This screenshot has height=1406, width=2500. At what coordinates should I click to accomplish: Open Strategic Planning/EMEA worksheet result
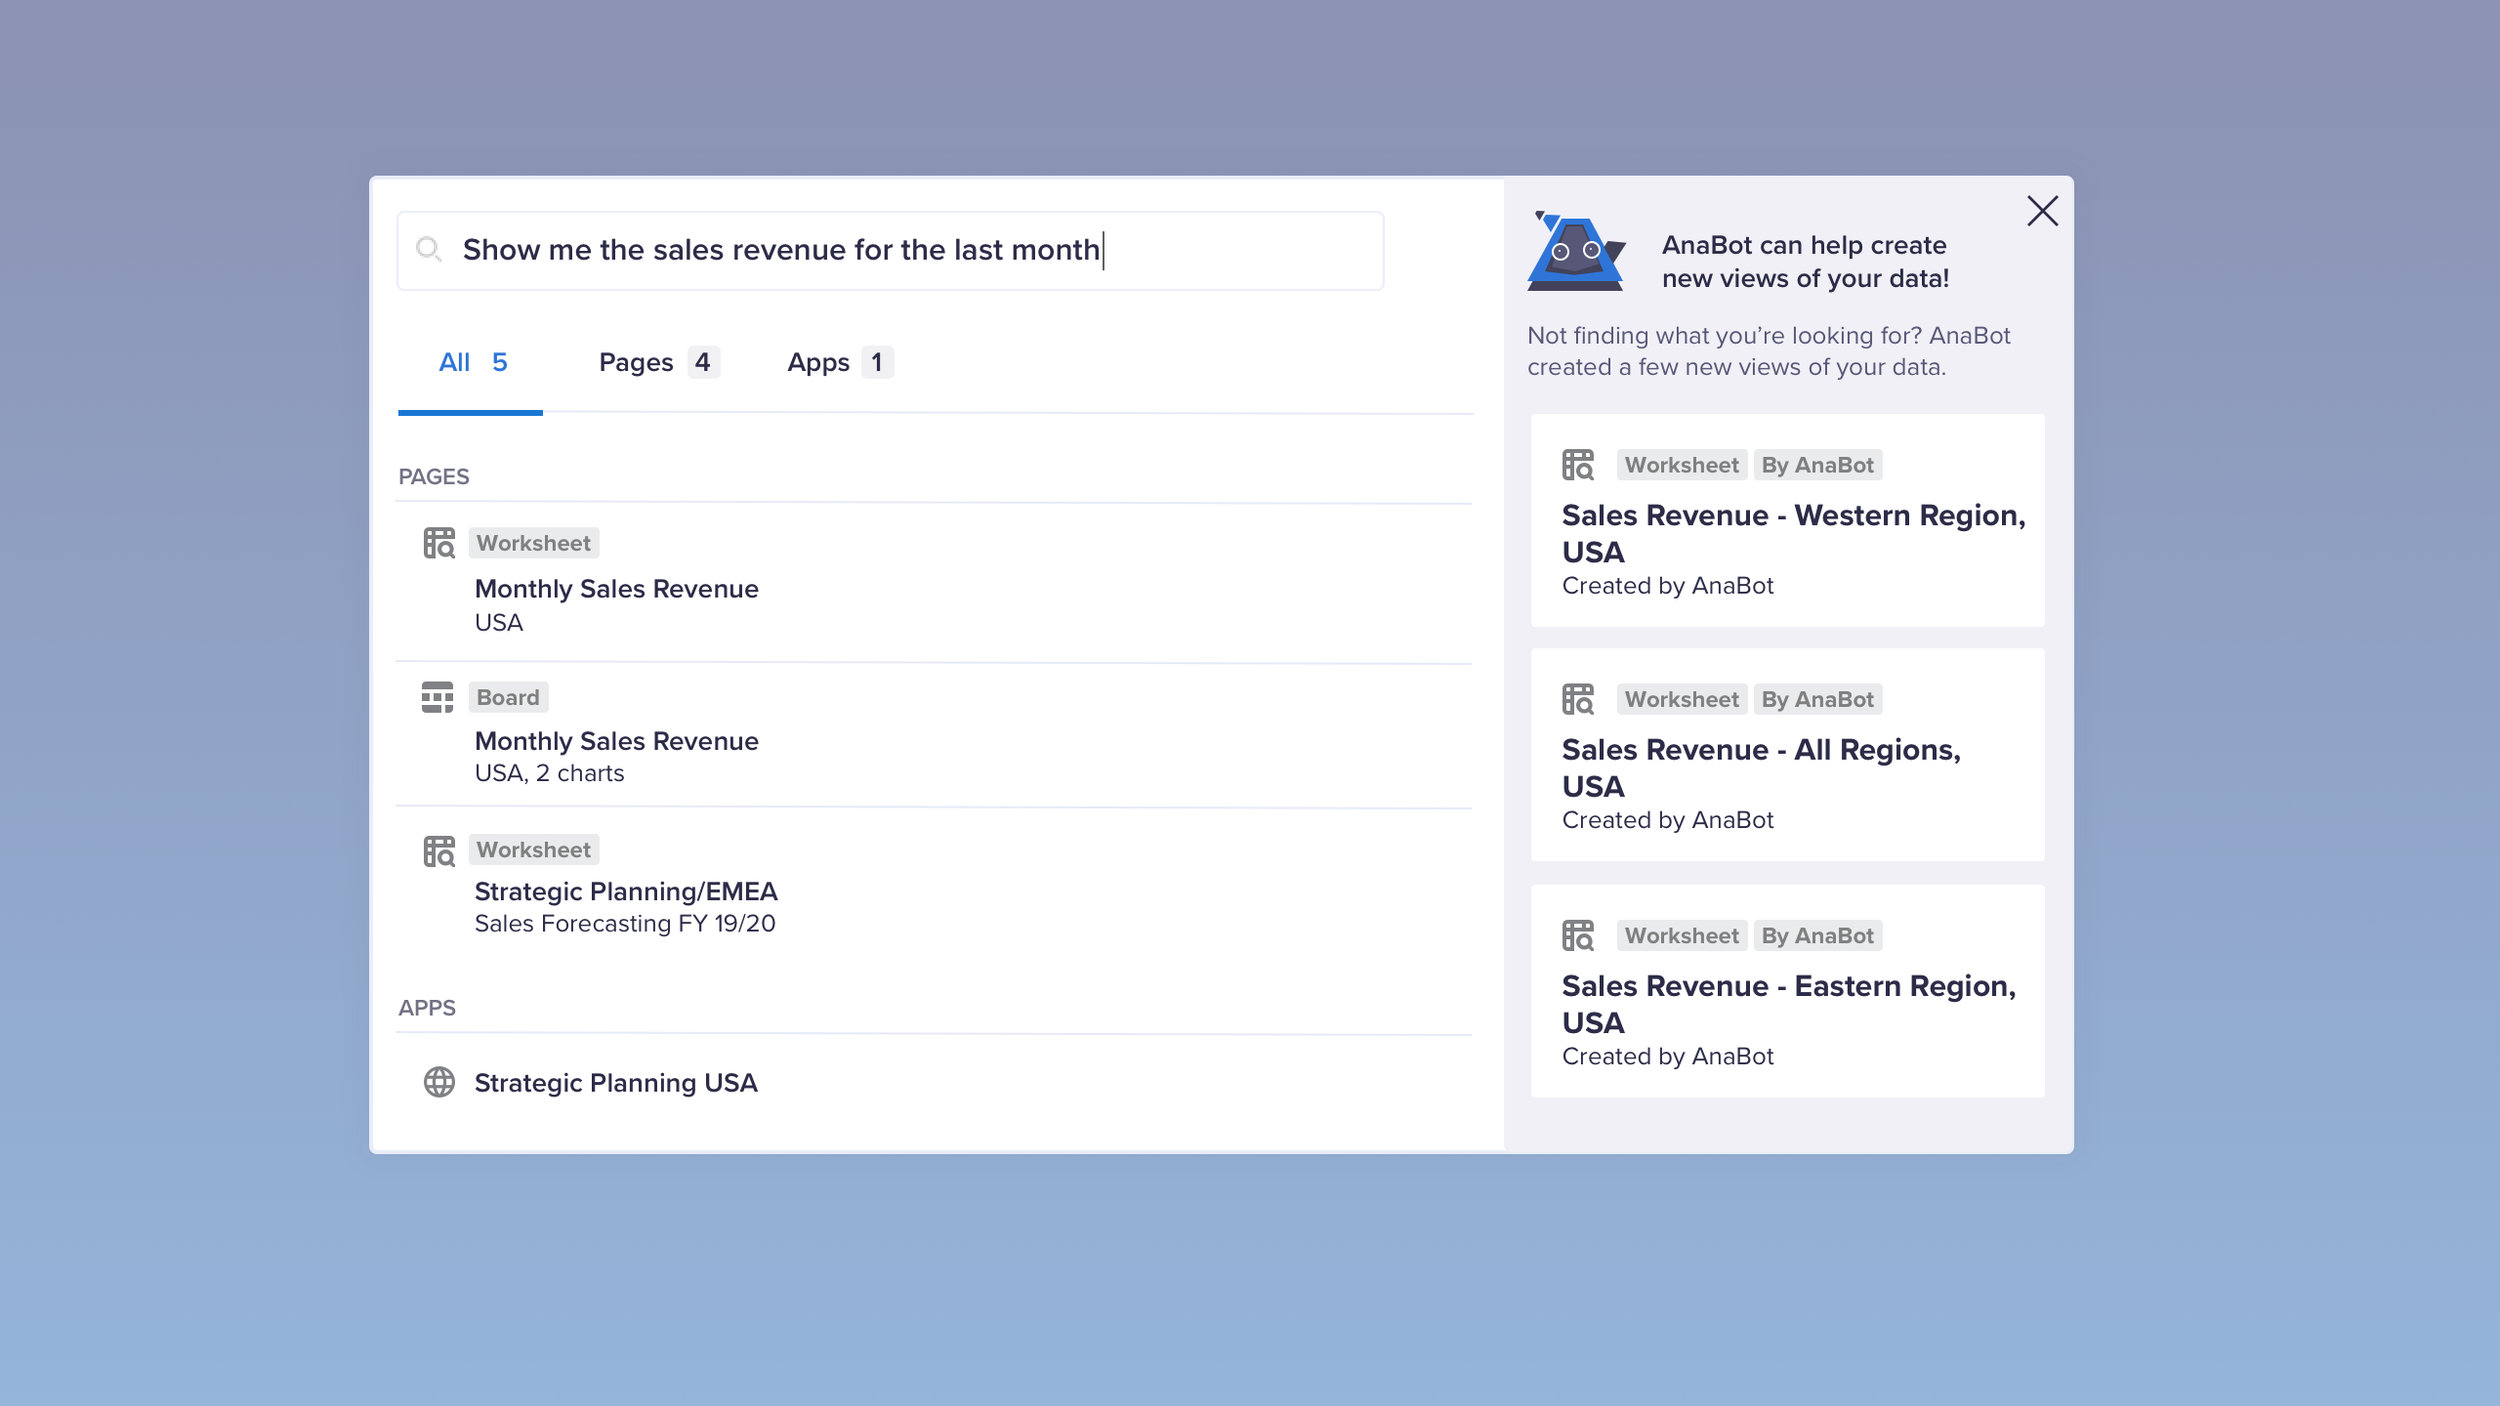click(626, 891)
